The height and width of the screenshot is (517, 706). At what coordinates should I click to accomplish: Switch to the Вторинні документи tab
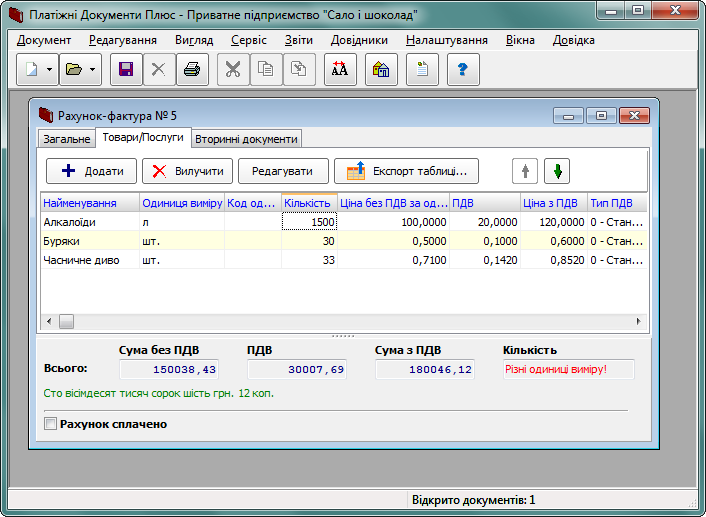click(x=246, y=139)
